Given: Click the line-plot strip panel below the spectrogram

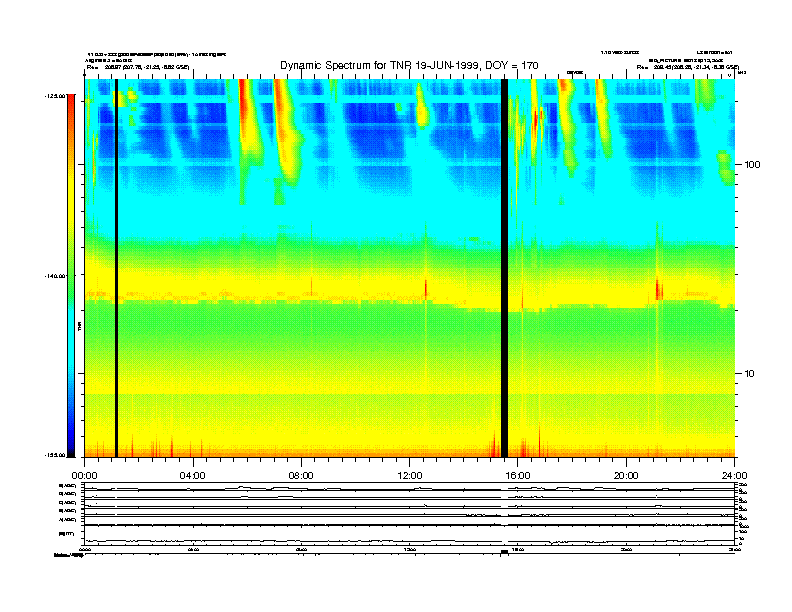Looking at the screenshot, I should [x=410, y=514].
